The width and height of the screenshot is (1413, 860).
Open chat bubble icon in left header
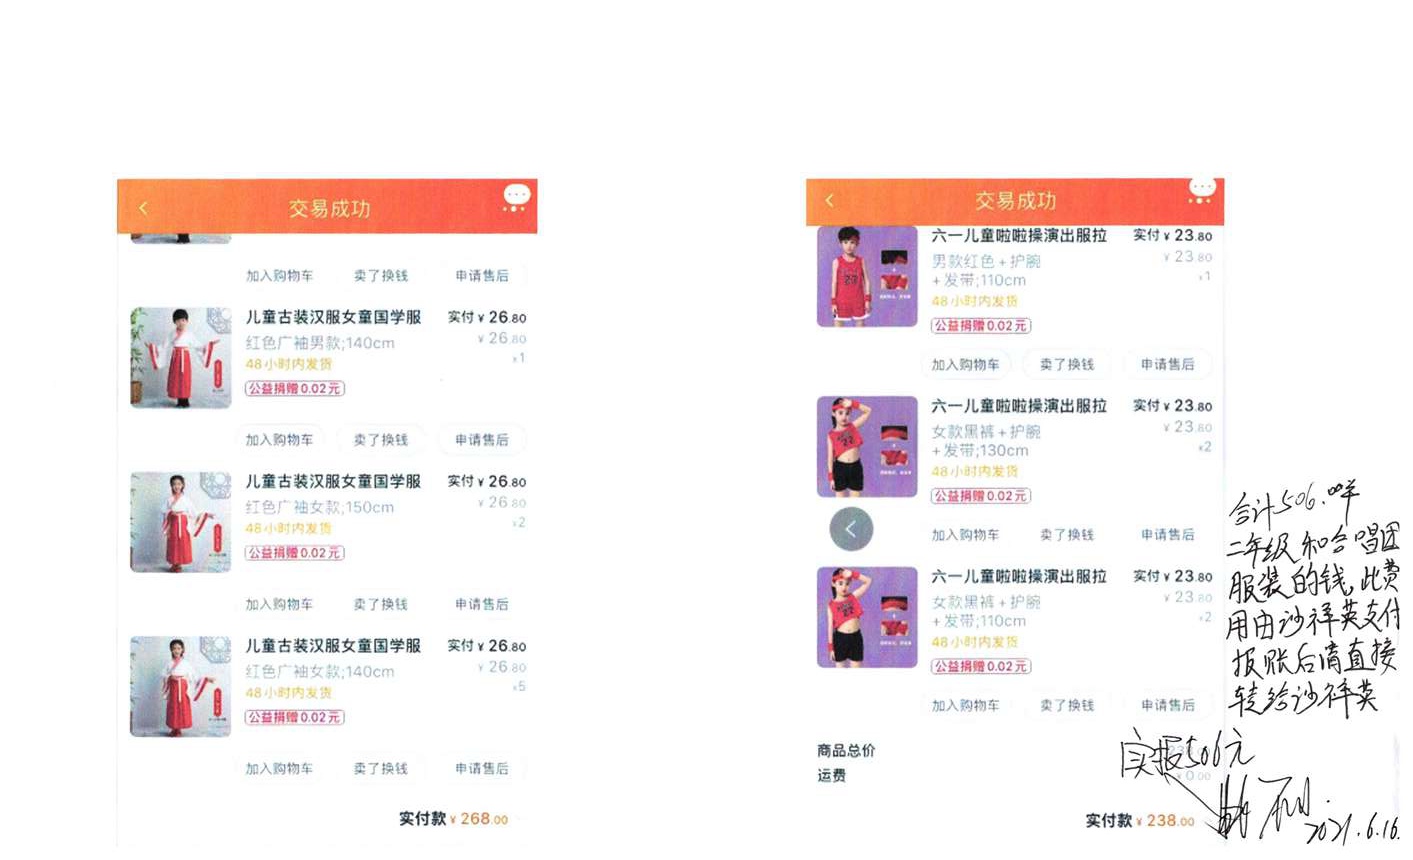516,197
